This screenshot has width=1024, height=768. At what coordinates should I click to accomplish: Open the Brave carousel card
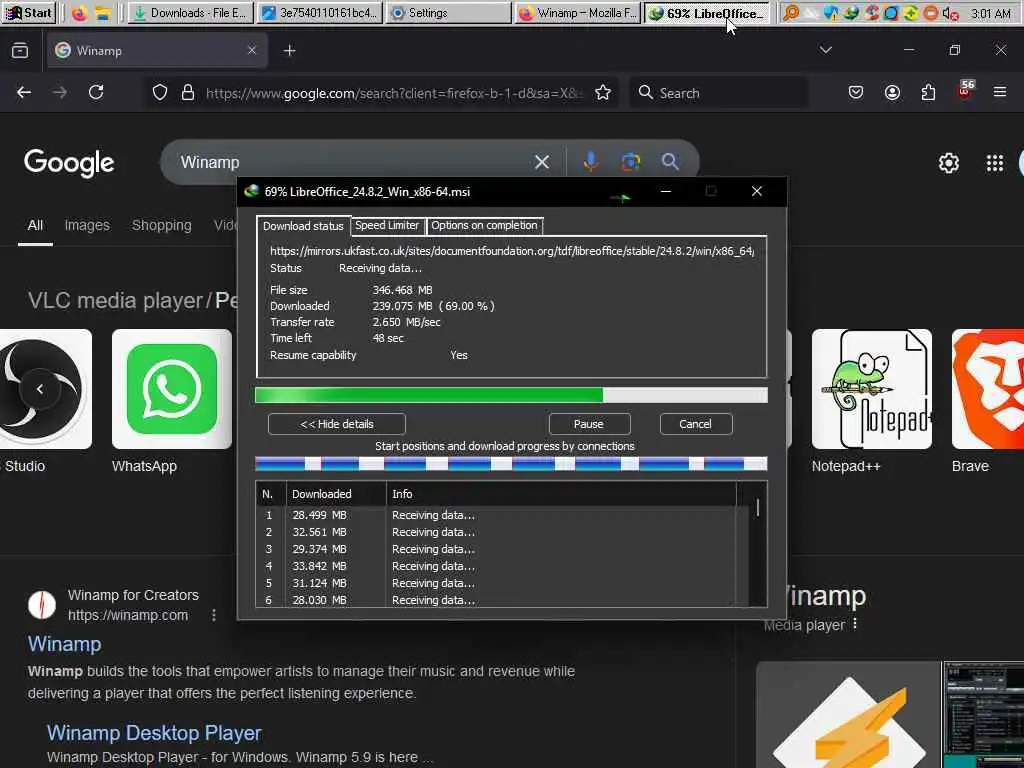987,400
